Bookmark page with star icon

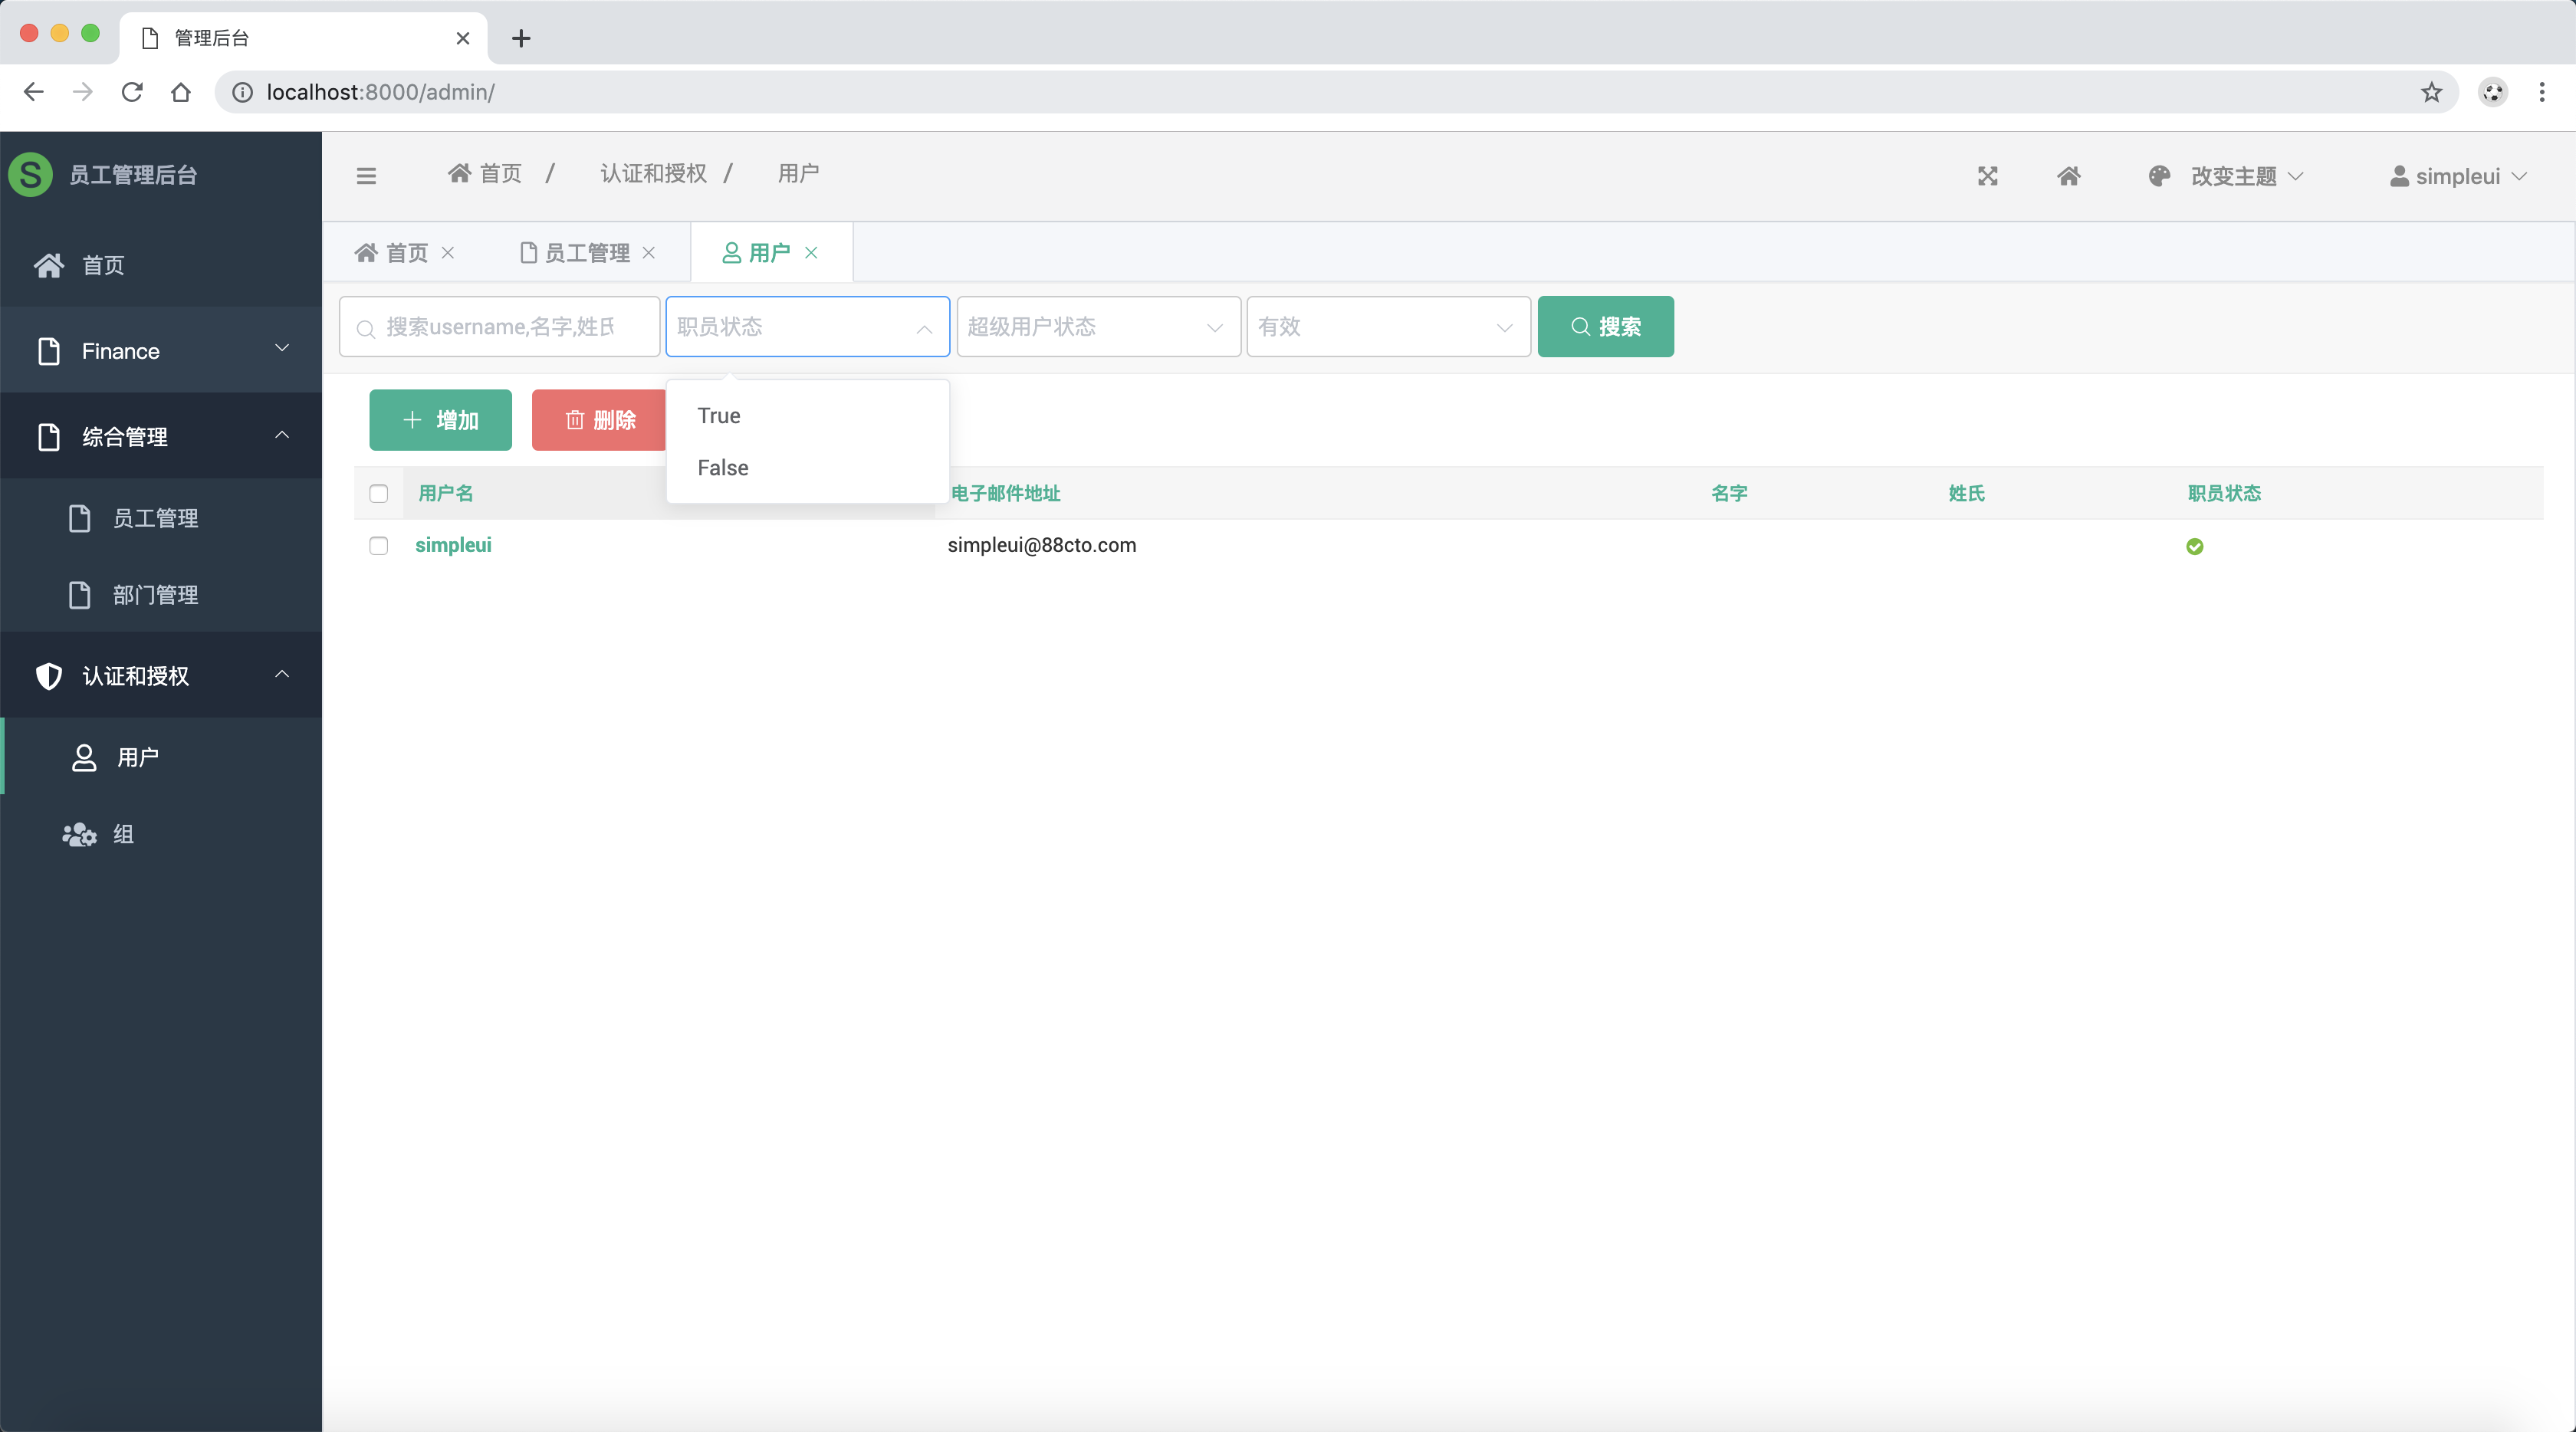[2431, 92]
